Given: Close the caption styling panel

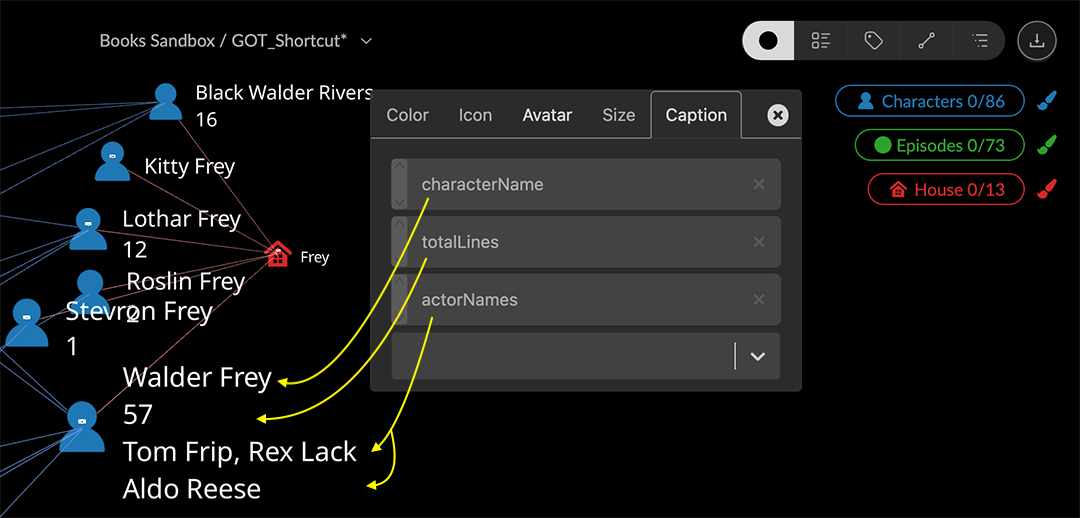Looking at the screenshot, I should [777, 116].
